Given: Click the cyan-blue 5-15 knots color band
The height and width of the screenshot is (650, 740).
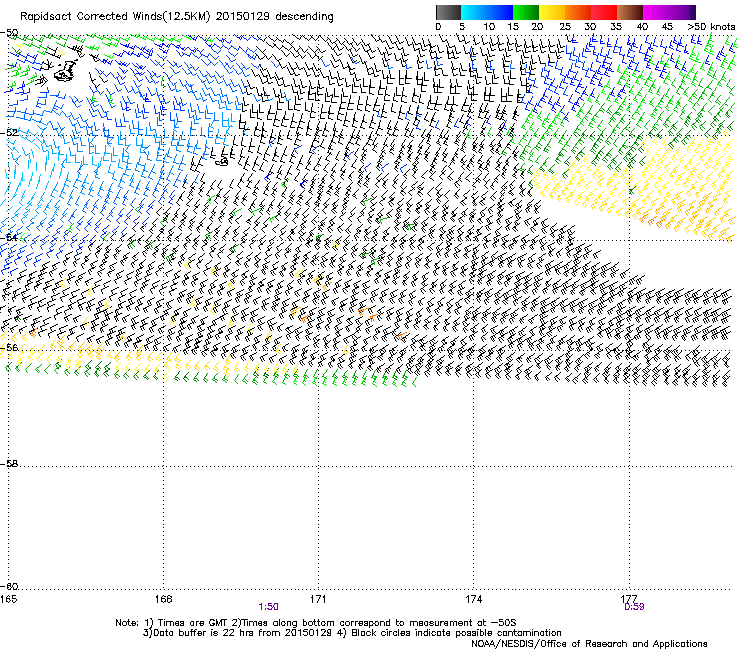Looking at the screenshot, I should point(487,12).
